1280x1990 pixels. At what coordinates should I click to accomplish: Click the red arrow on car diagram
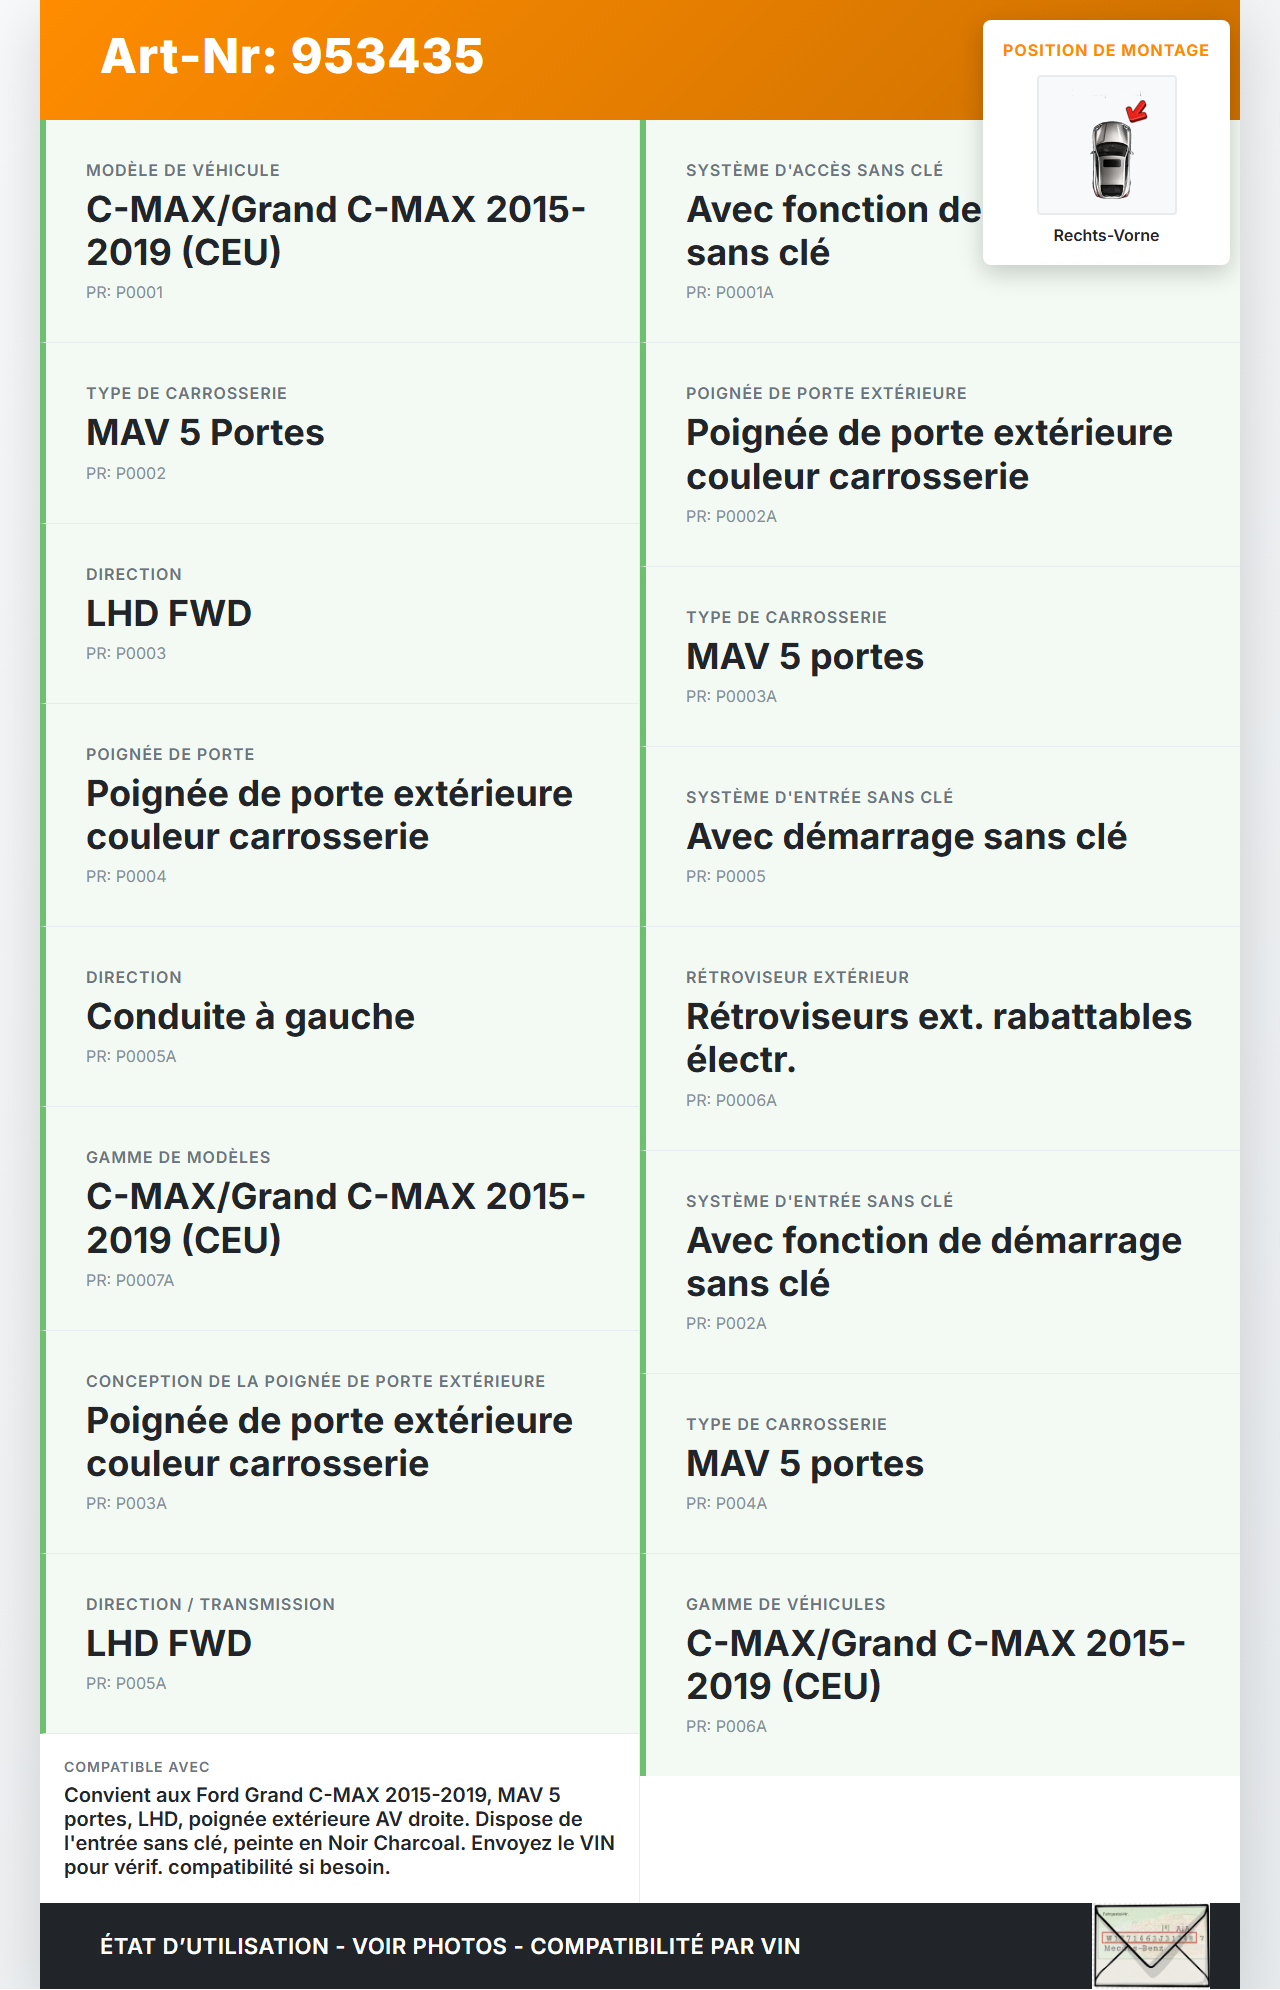point(1136,110)
